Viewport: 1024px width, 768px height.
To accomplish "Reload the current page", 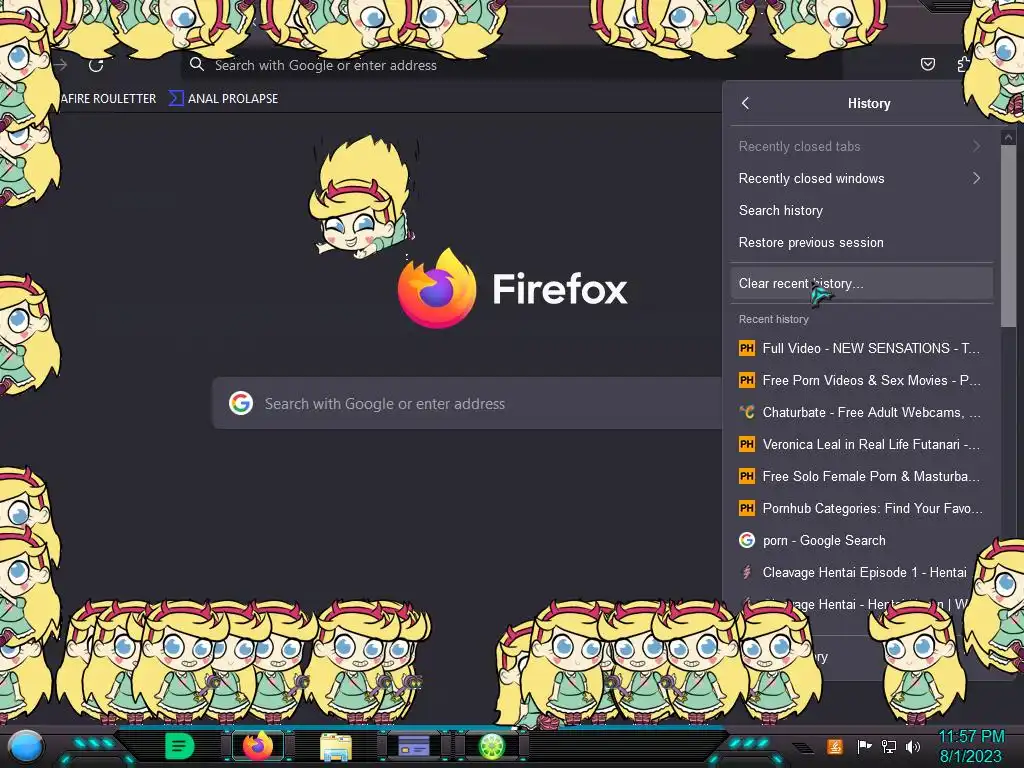I will (x=96, y=65).
